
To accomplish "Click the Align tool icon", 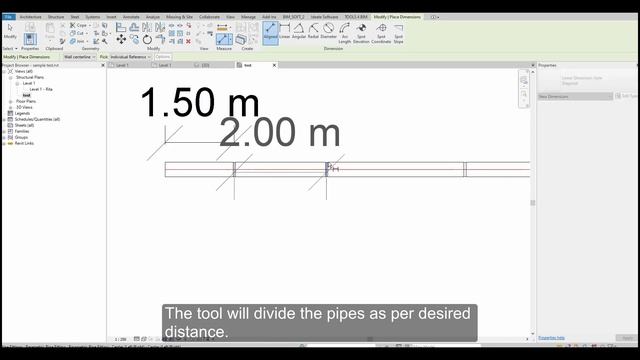I will [121, 27].
